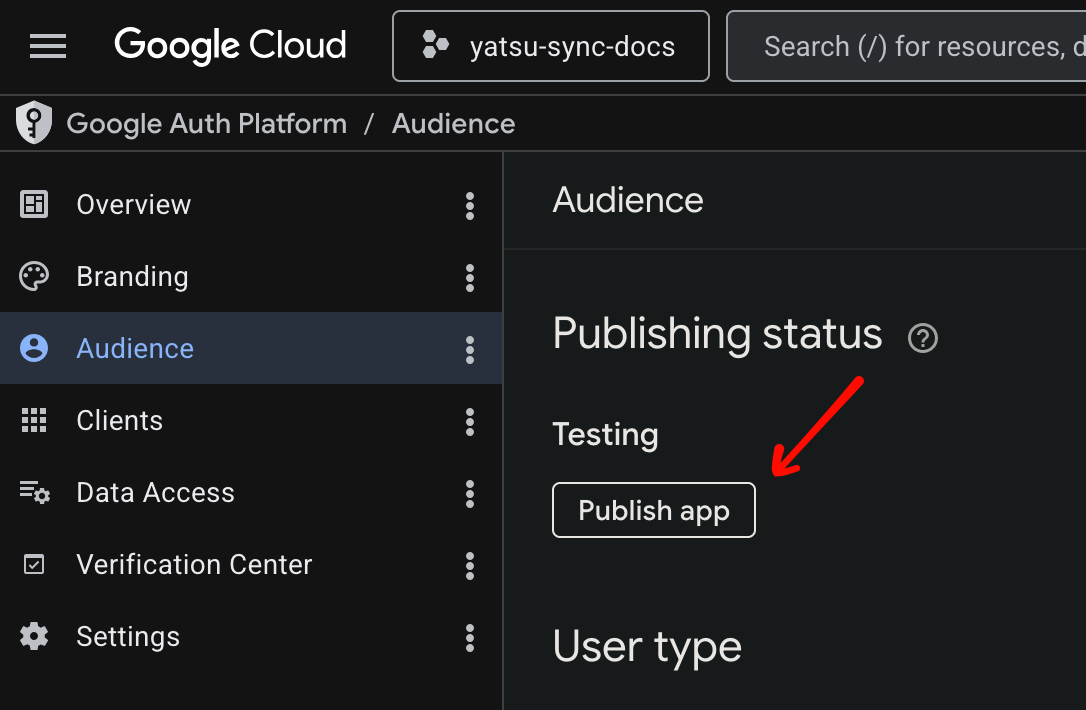Click the Settings gear icon
This screenshot has height=710, width=1086.
(34, 636)
